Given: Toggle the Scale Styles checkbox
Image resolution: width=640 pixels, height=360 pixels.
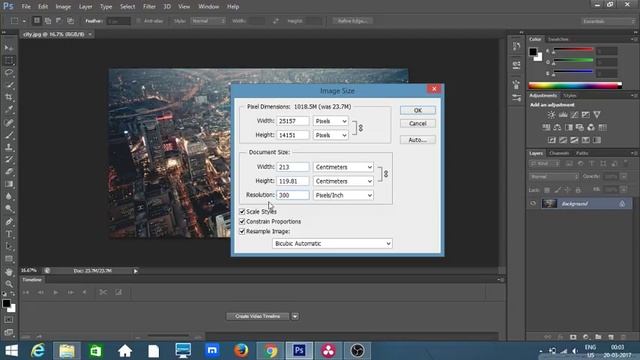Looking at the screenshot, I should click(242, 211).
